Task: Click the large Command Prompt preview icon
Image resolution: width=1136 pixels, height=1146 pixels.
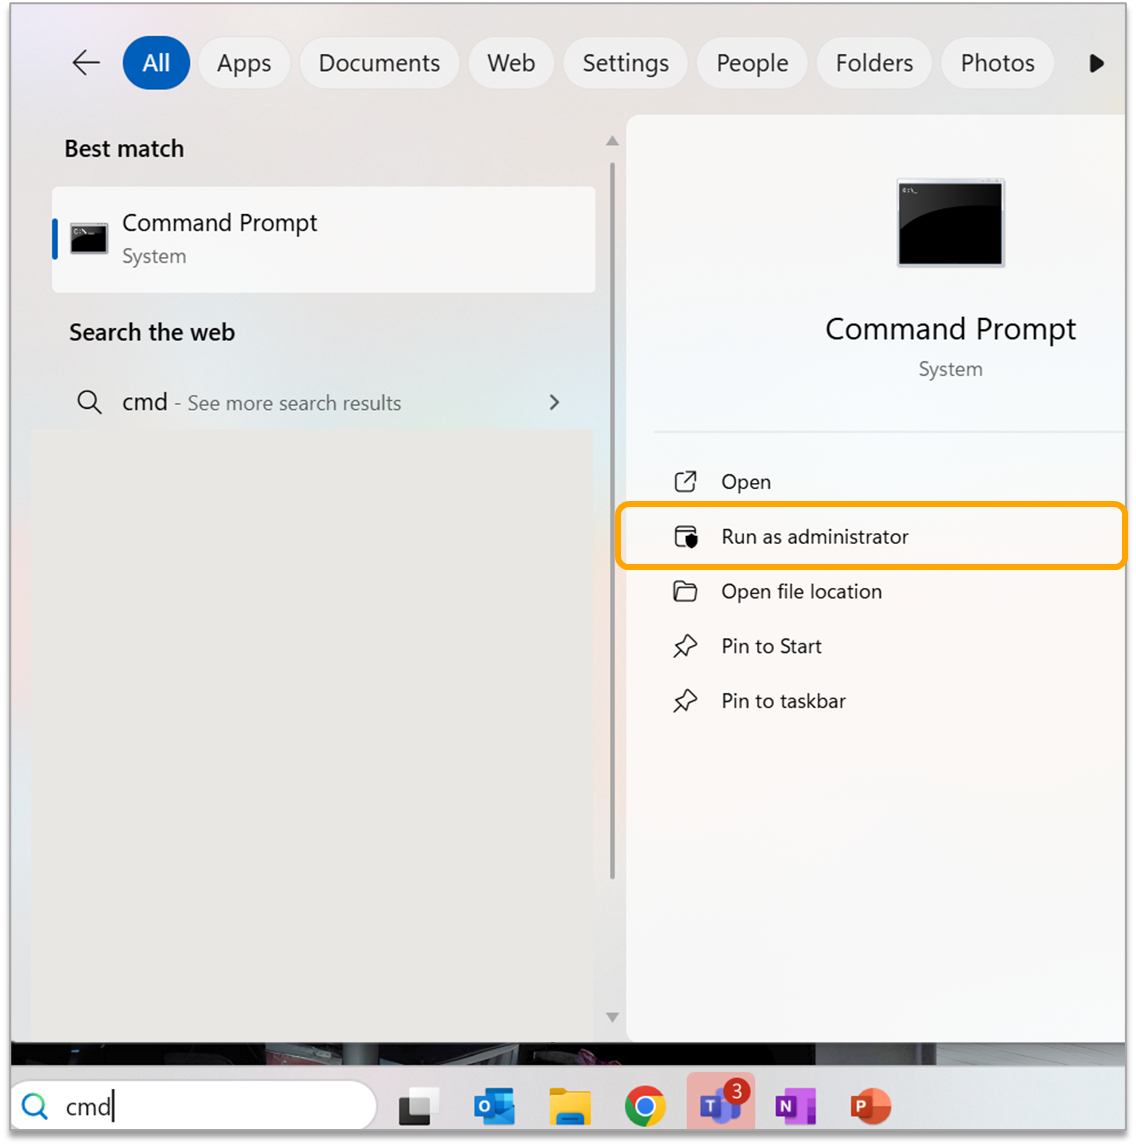Action: 950,223
